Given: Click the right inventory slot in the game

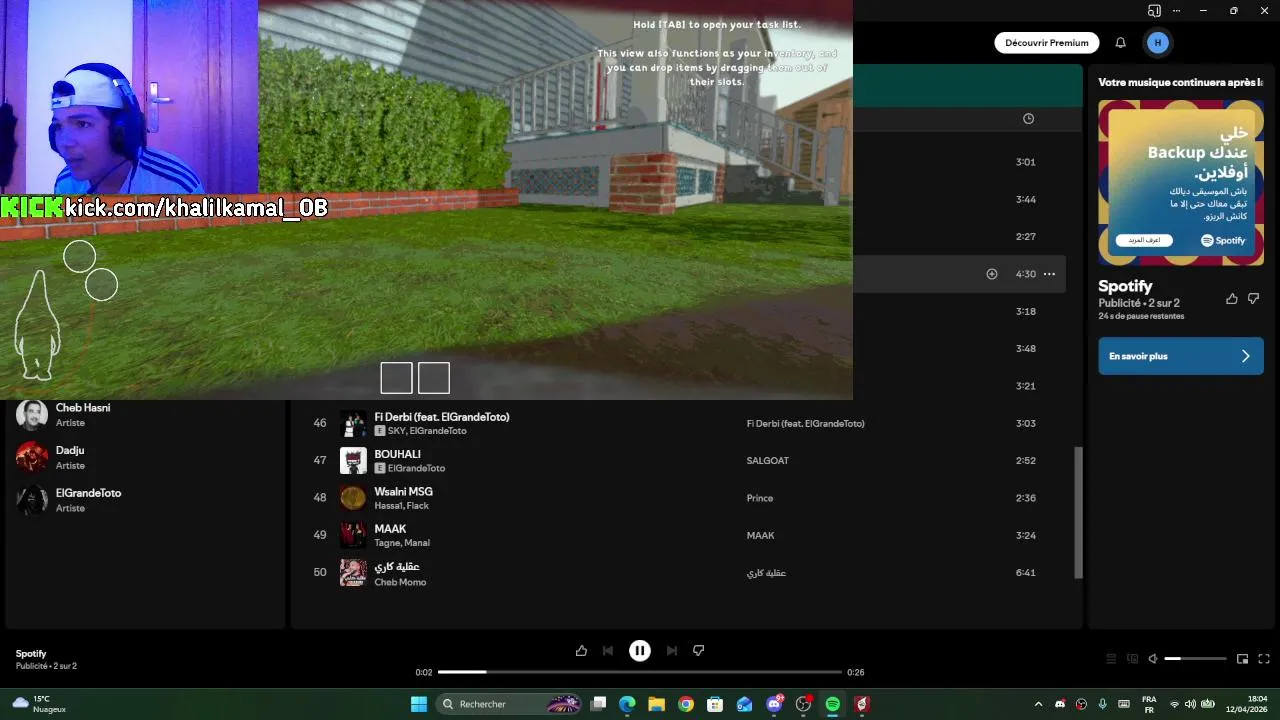Looking at the screenshot, I should click(434, 378).
